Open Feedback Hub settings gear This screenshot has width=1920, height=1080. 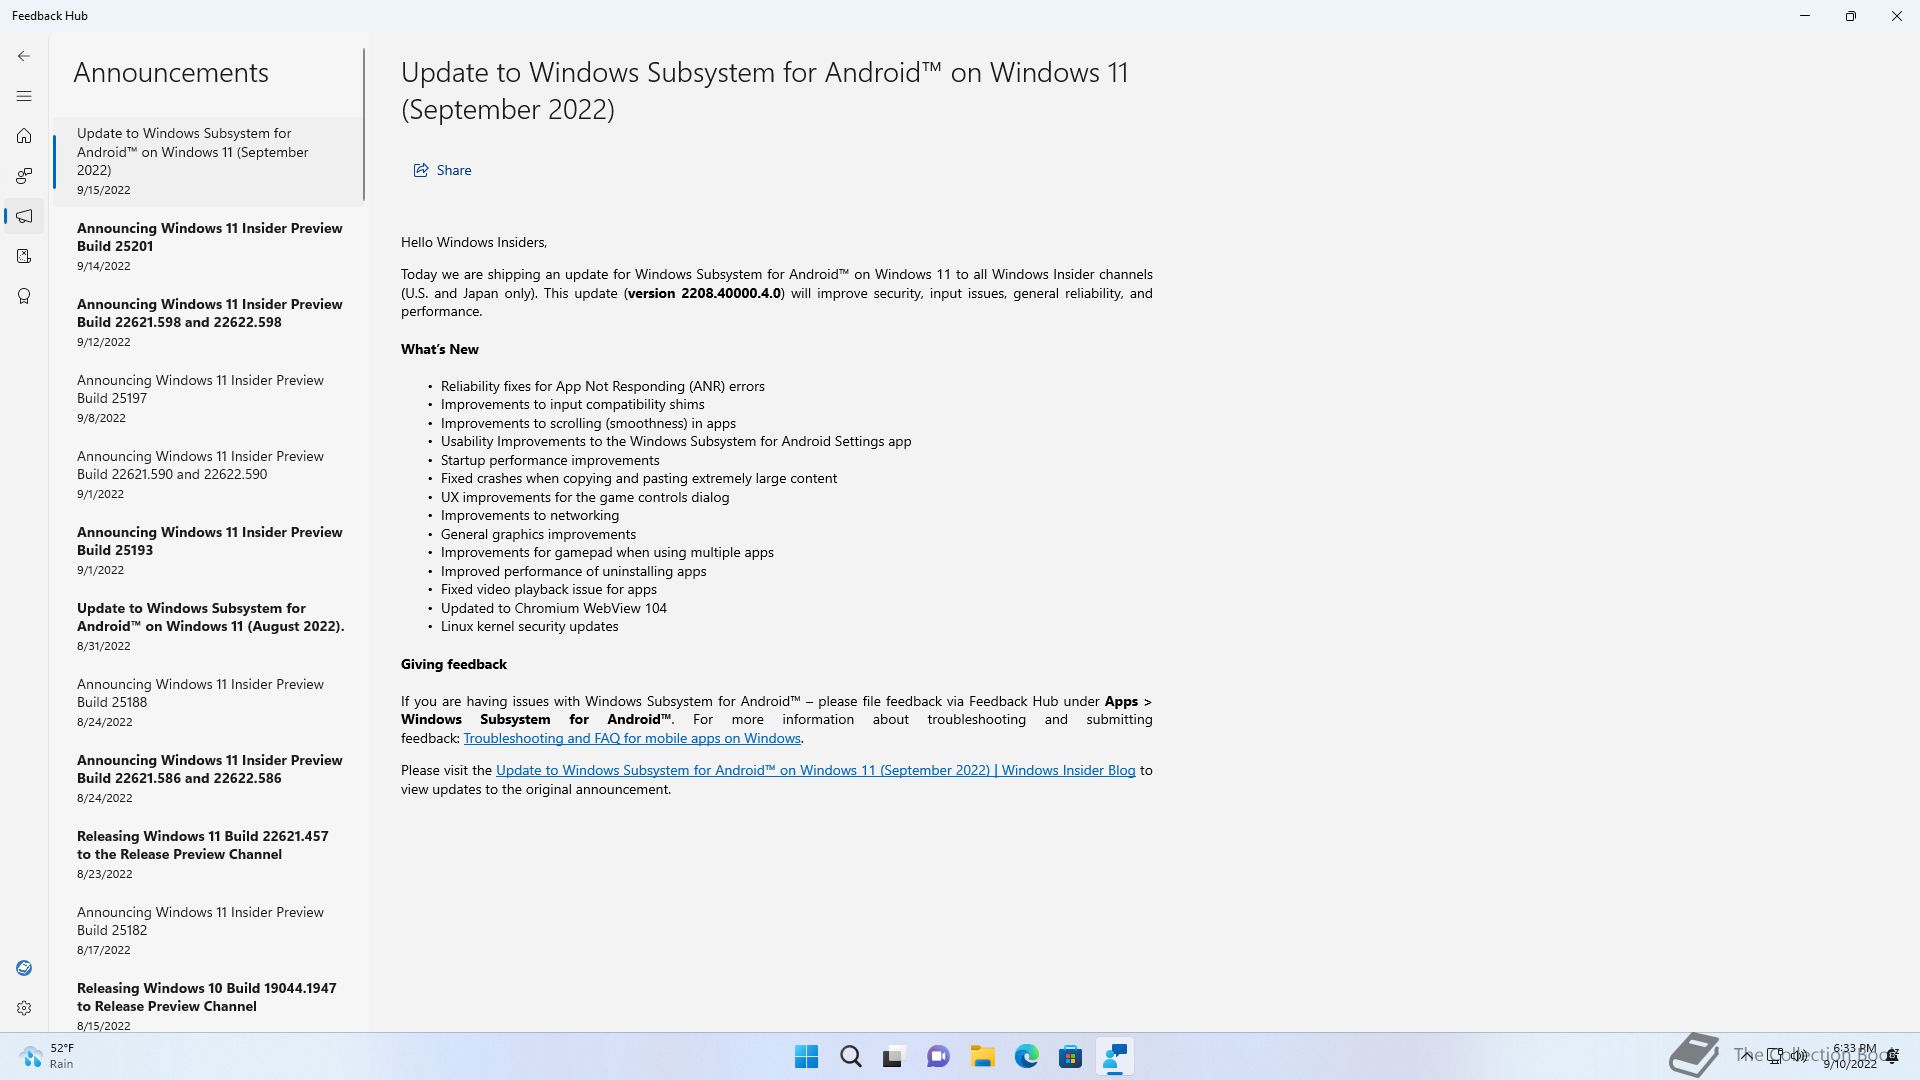click(24, 1008)
